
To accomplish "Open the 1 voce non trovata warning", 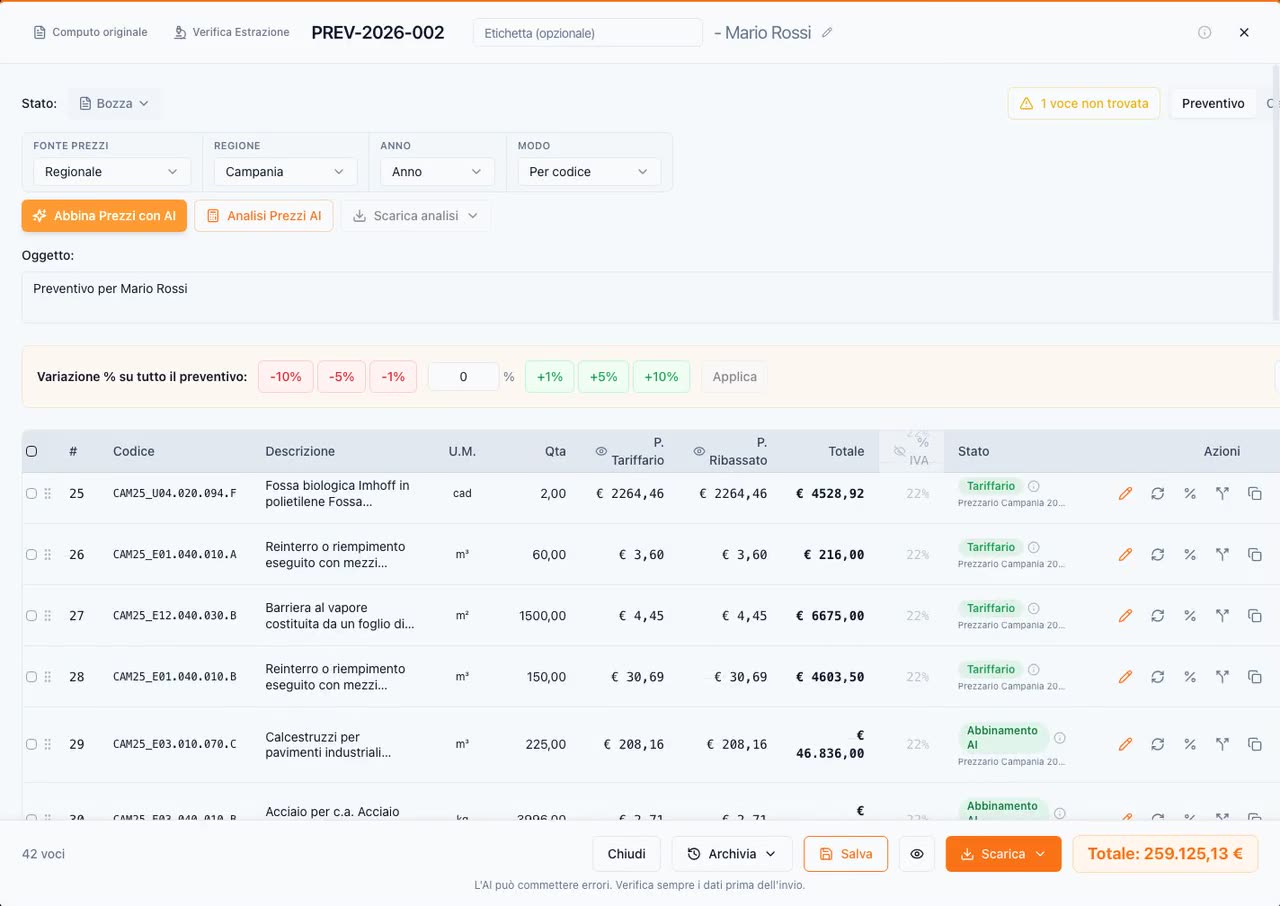I will pos(1084,103).
